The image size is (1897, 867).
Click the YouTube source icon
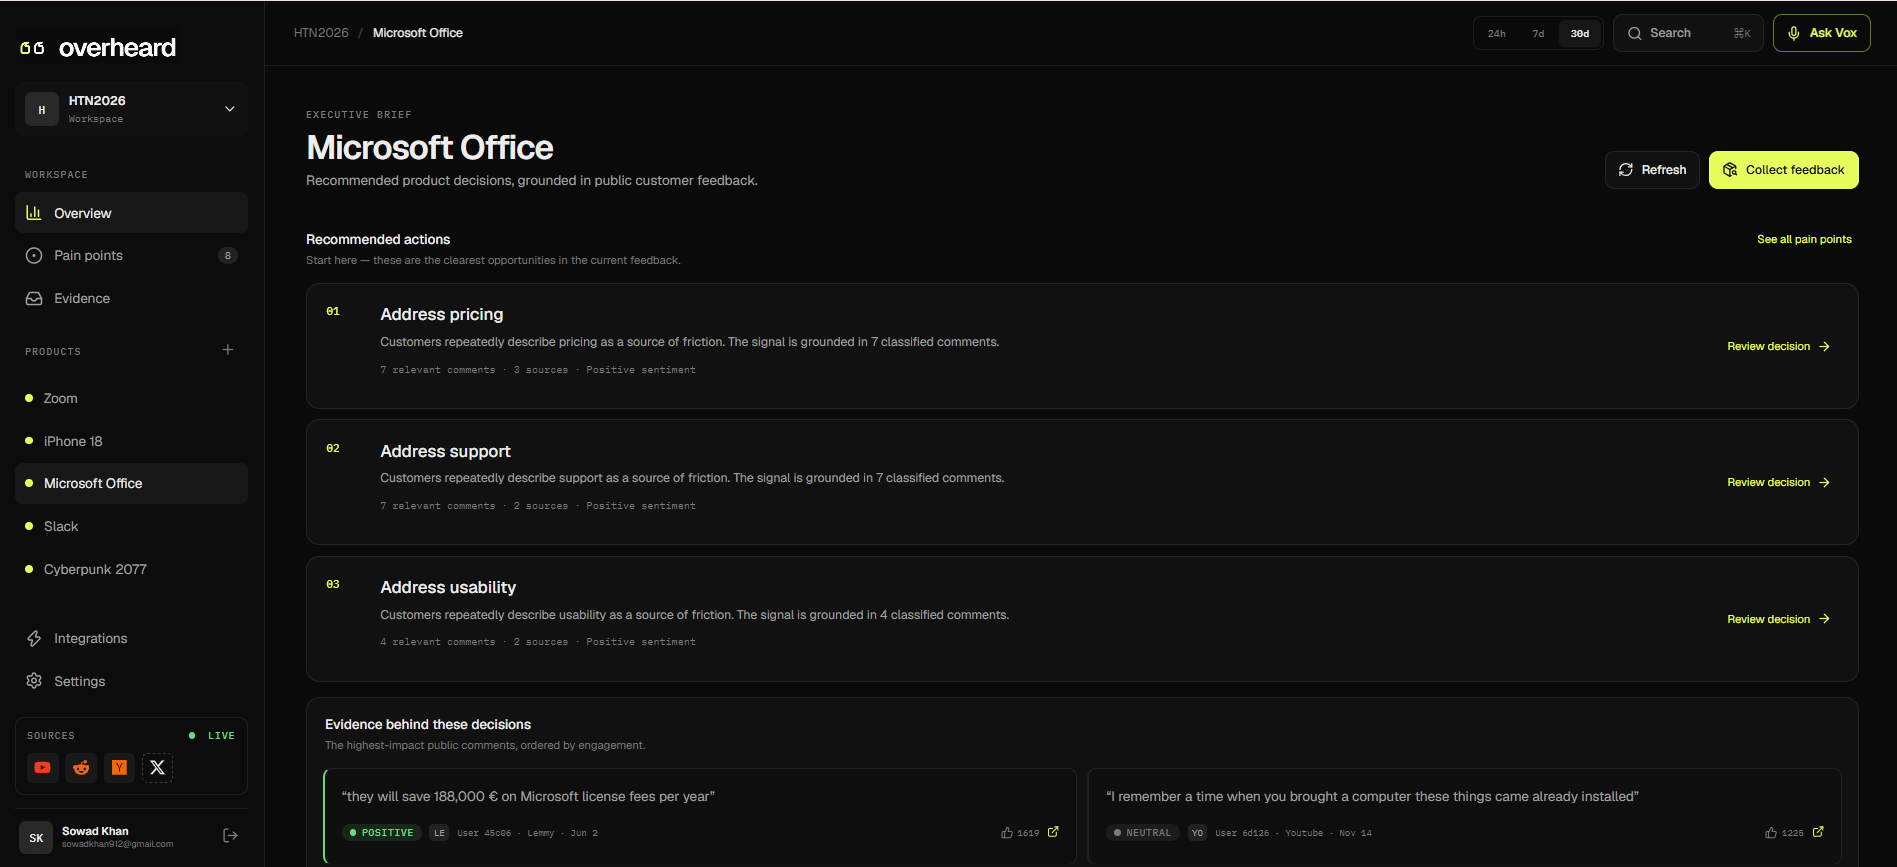tap(42, 768)
